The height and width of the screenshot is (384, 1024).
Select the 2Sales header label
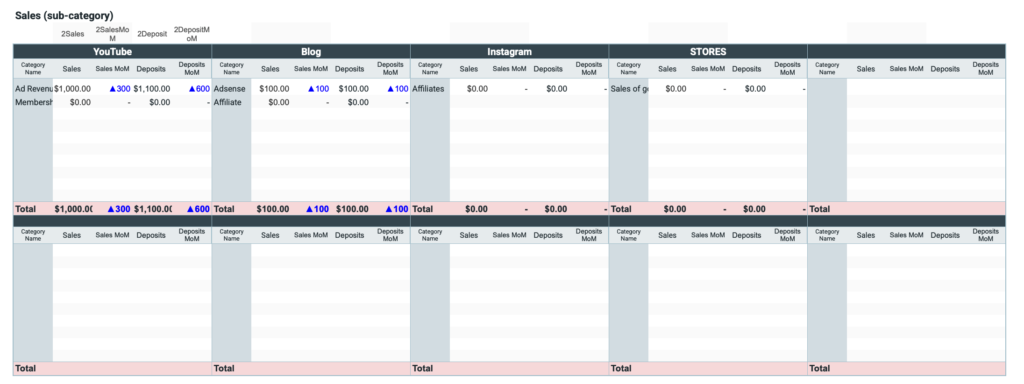[72, 34]
